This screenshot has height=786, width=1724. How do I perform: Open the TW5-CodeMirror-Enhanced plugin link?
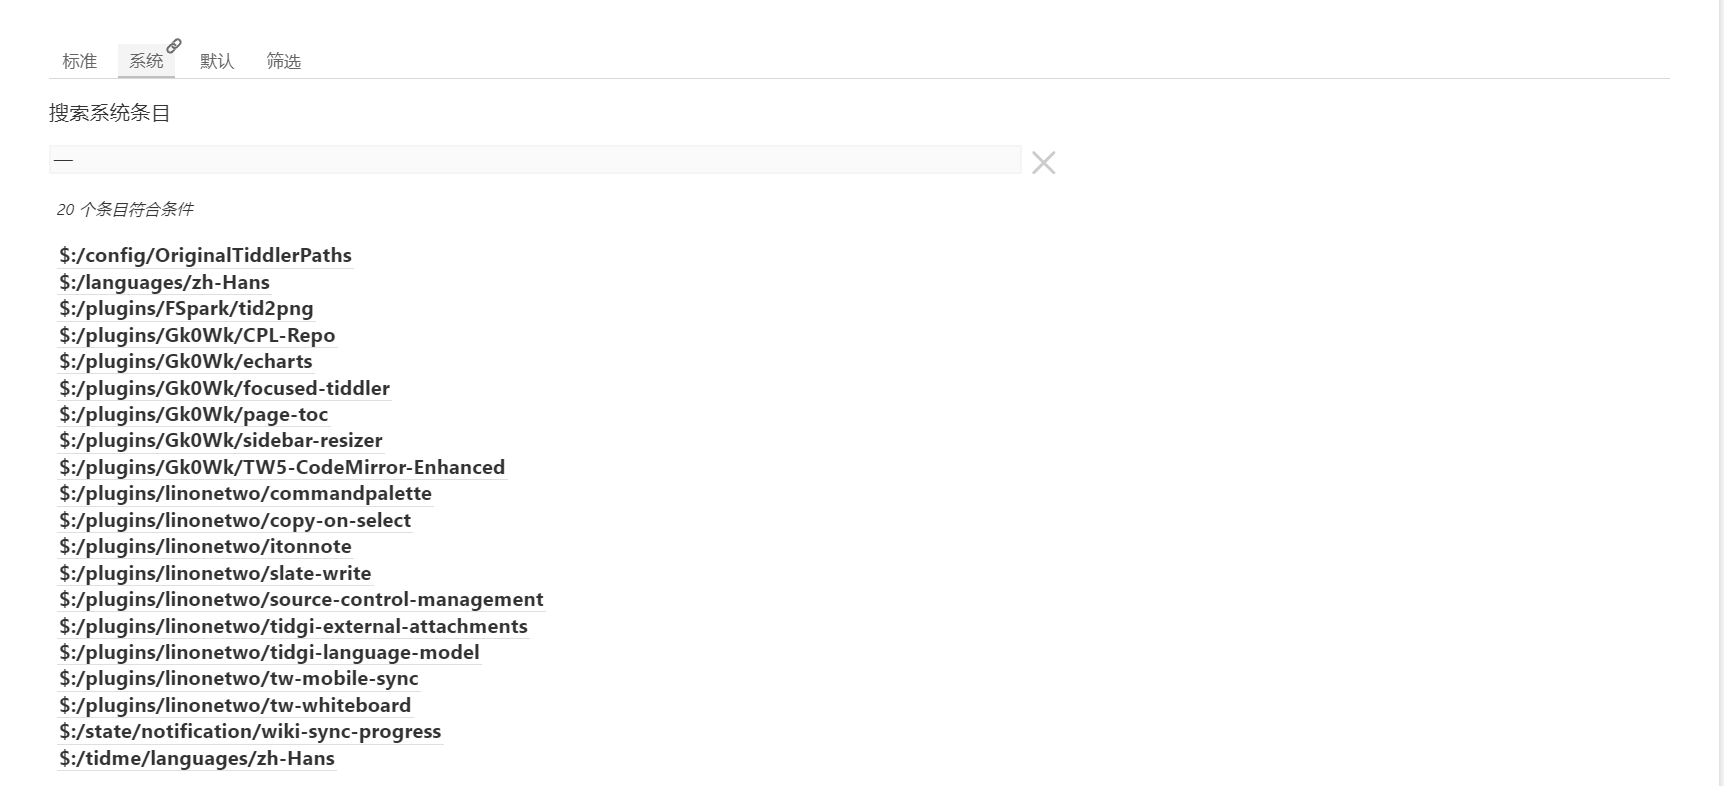[282, 467]
